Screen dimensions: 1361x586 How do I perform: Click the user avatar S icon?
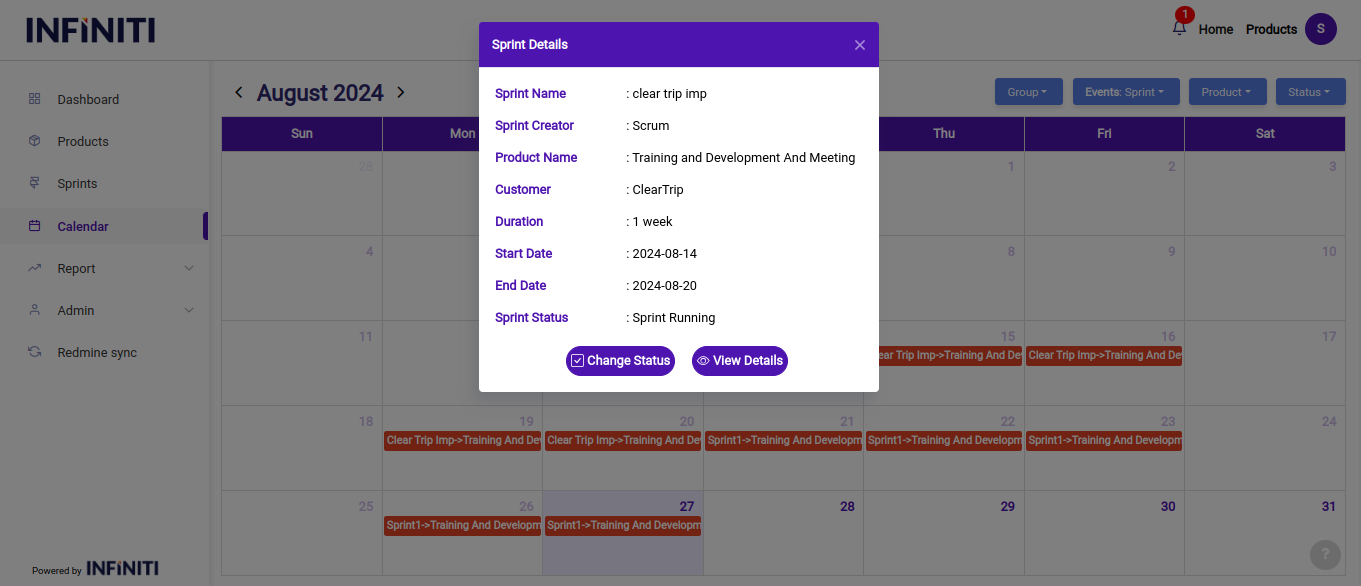[1320, 29]
